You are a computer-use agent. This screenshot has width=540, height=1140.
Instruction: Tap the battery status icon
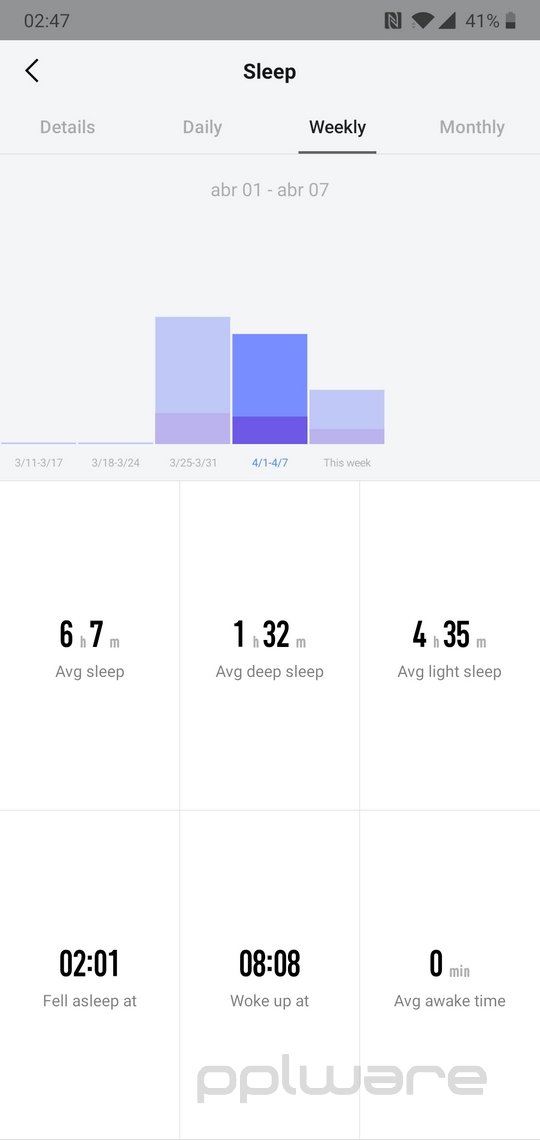(510, 21)
